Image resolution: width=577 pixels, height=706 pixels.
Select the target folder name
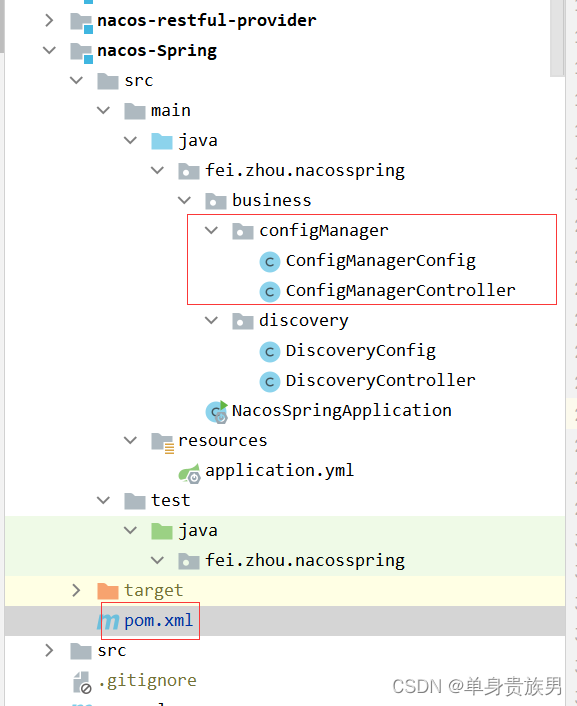pos(154,591)
